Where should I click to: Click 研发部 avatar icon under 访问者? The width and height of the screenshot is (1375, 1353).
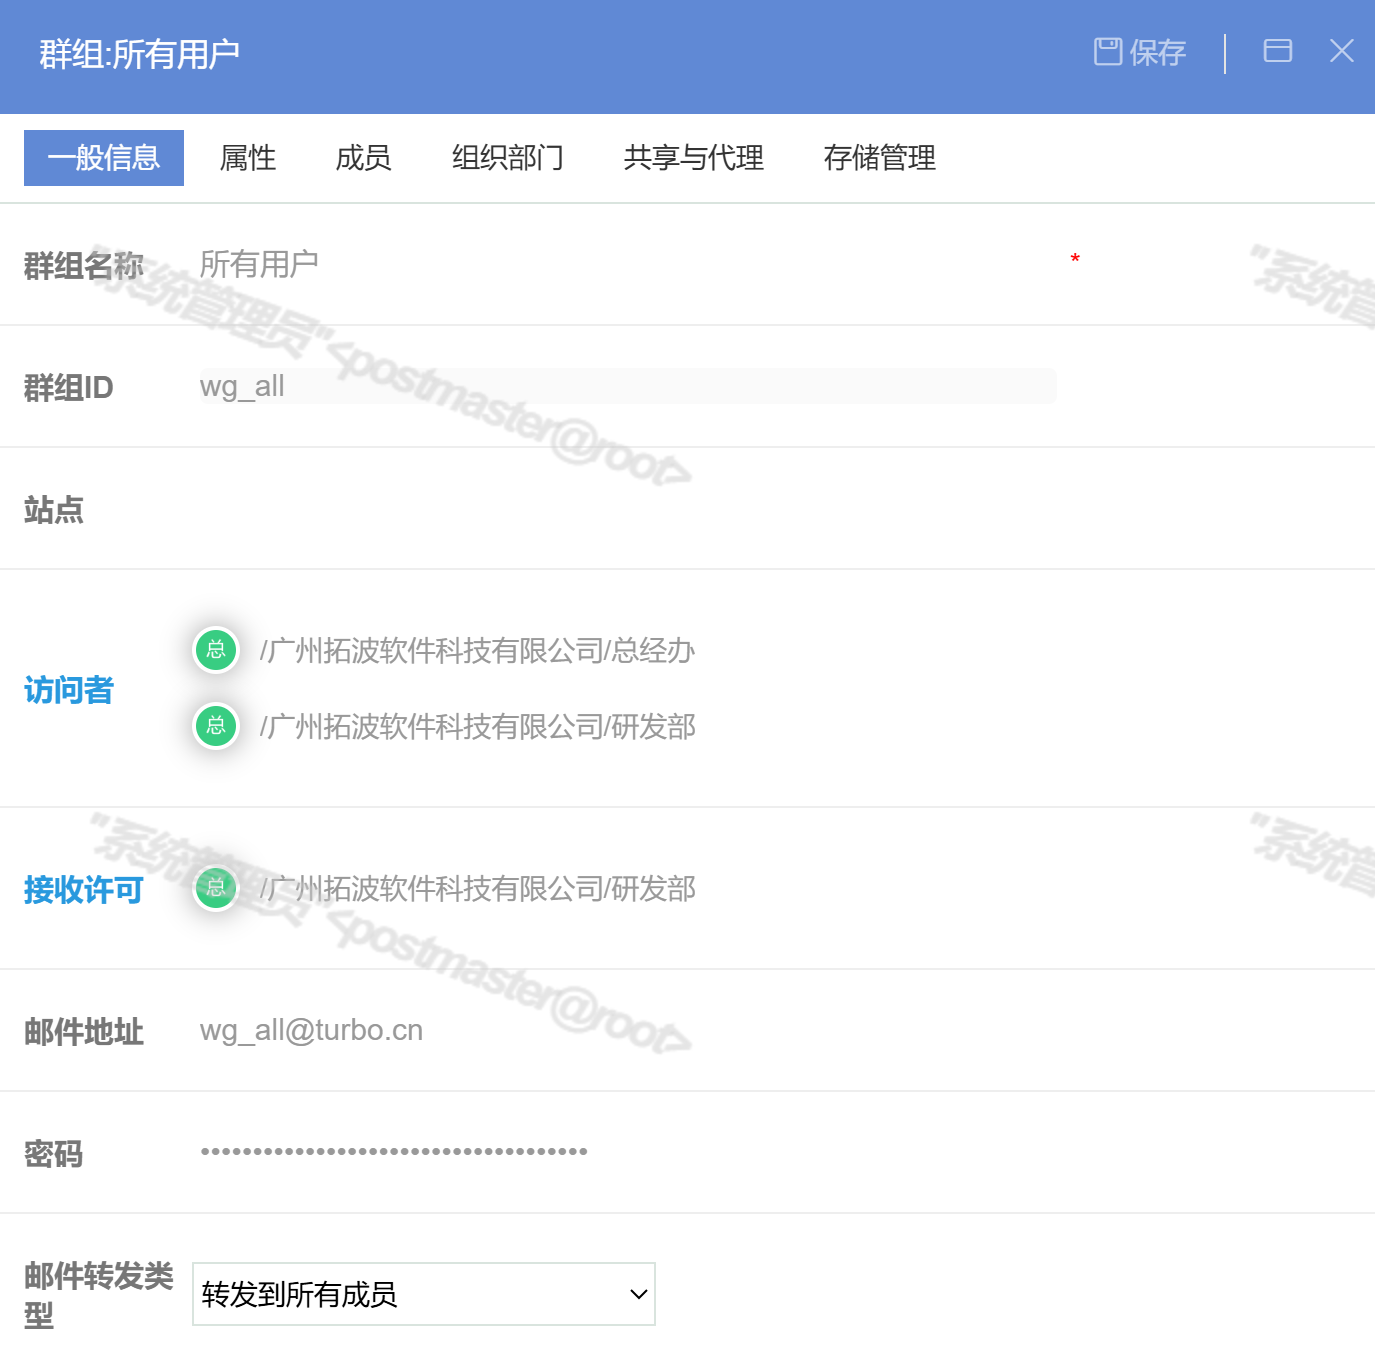(x=216, y=726)
